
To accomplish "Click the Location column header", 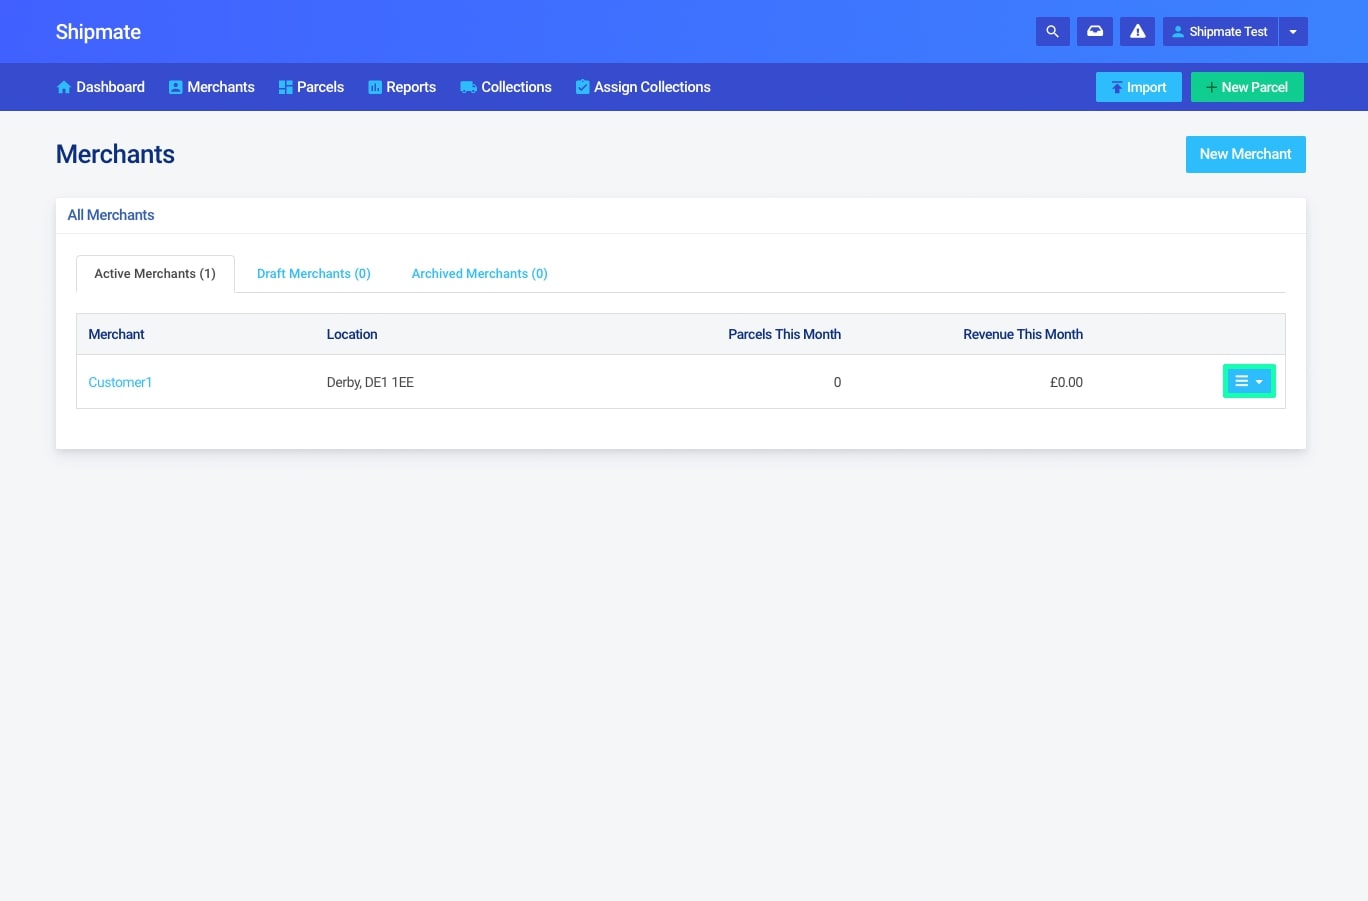I will tap(352, 334).
